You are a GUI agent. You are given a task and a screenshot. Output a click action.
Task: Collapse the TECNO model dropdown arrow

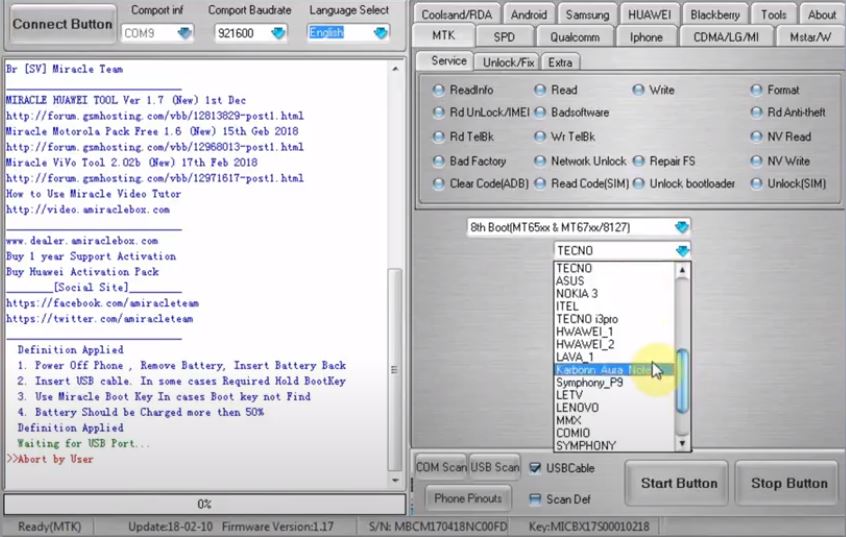682,251
